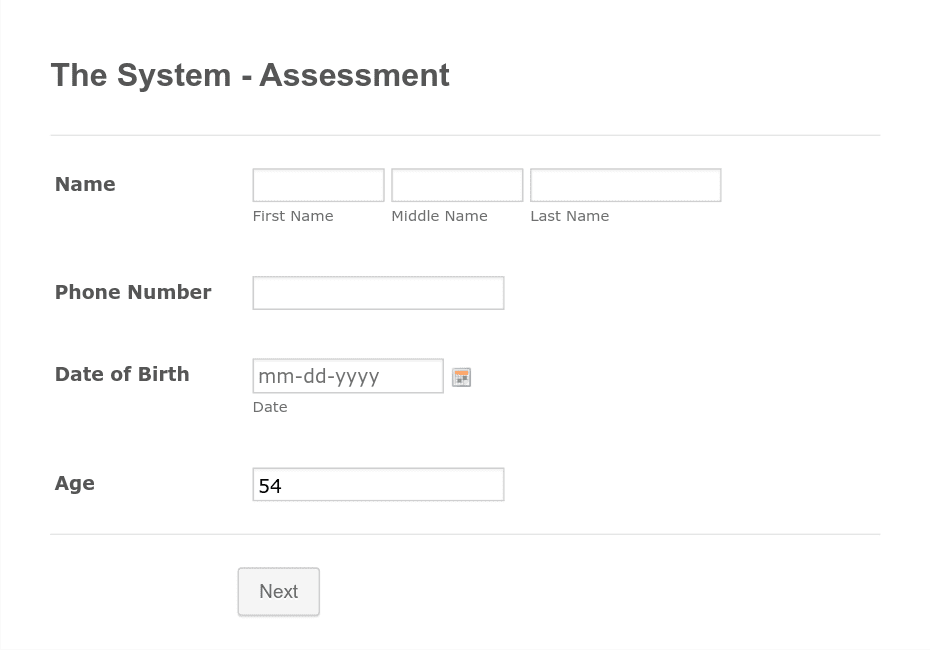This screenshot has width=930, height=650.
Task: Select the Age field containing 54
Action: coord(377,483)
